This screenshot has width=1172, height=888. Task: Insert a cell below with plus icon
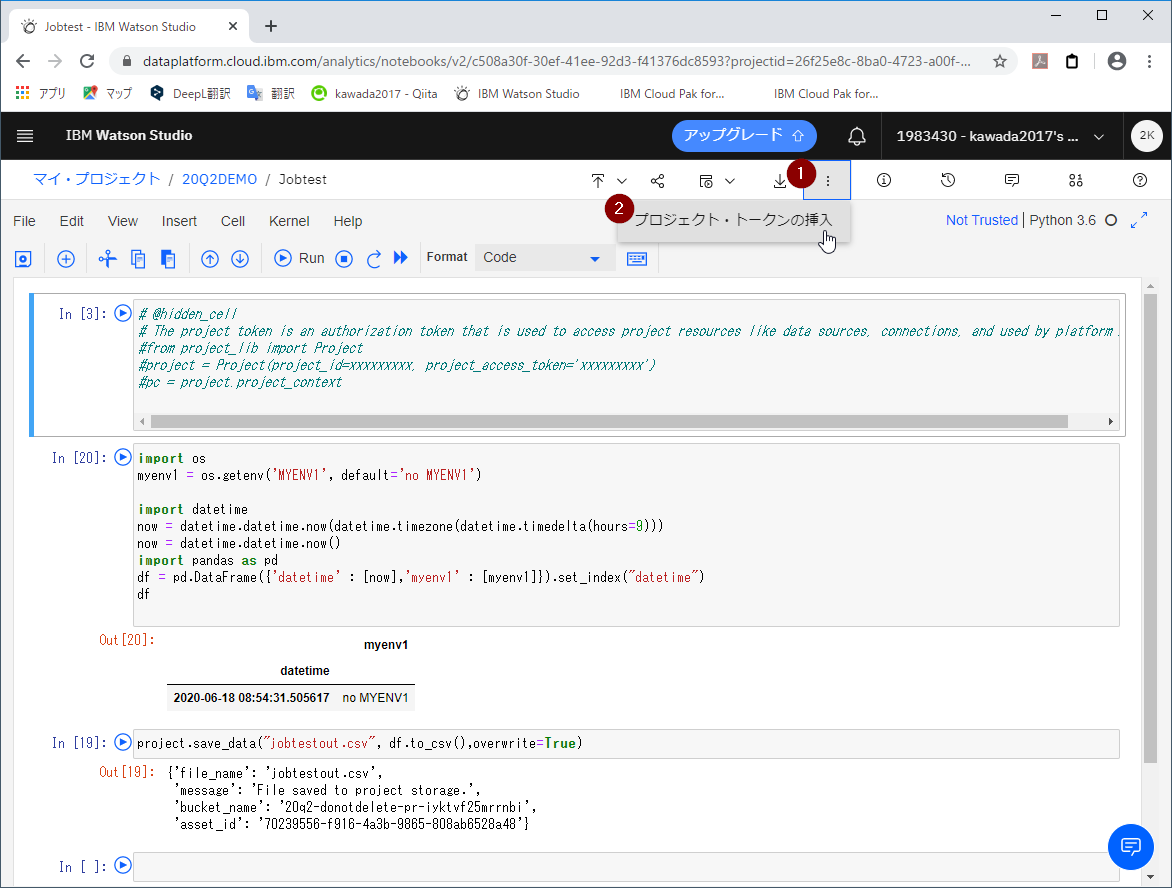click(66, 259)
